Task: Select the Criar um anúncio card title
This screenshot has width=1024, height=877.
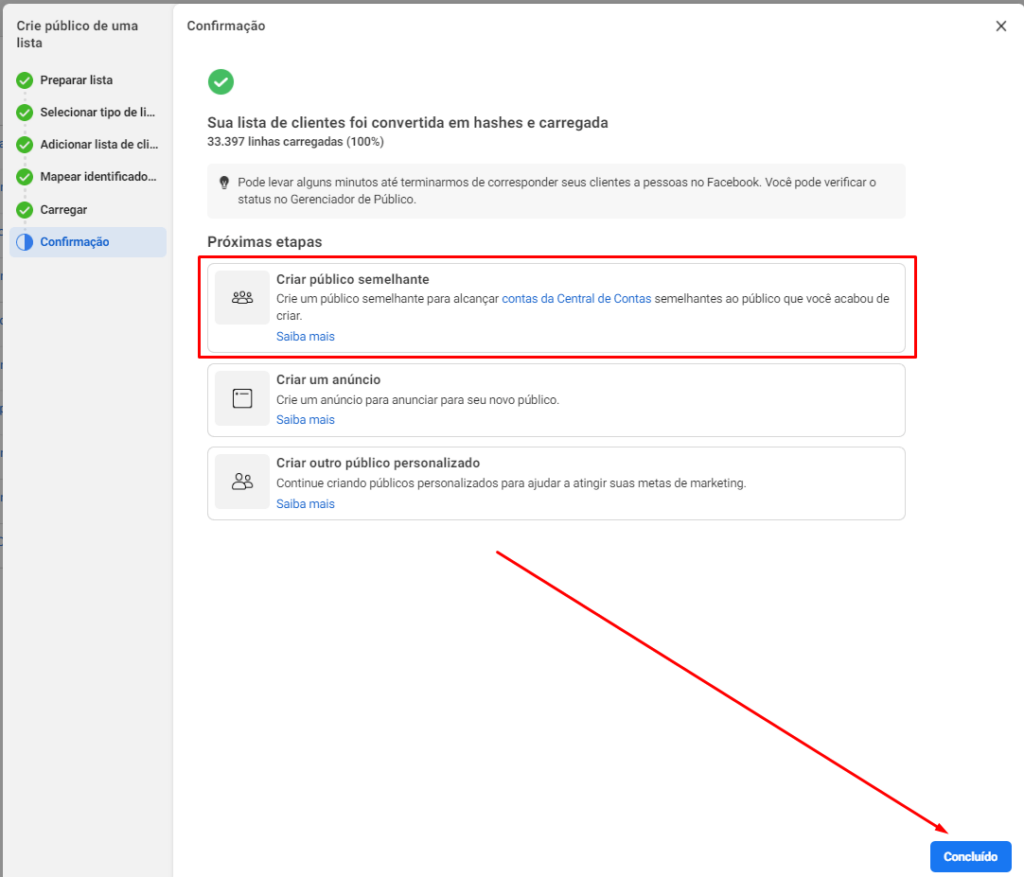Action: [328, 379]
